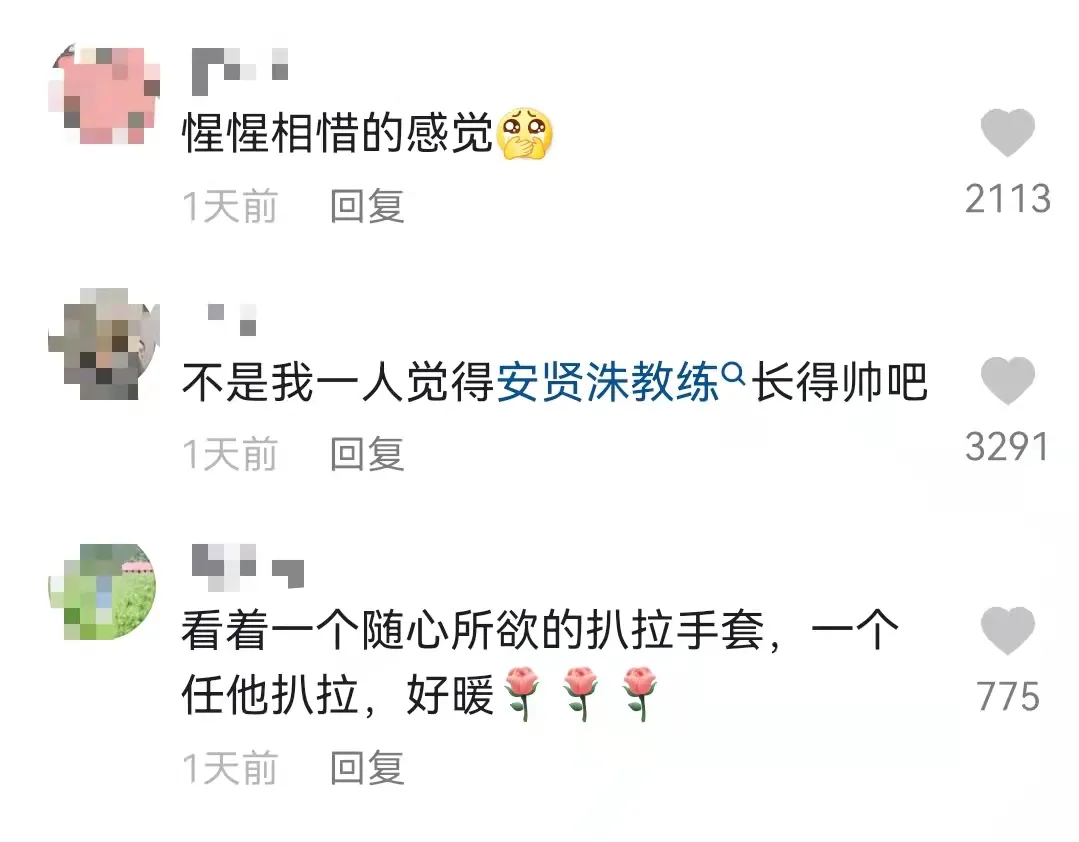
Task: Click the search magnifier beside 安贤洙教练
Action: [734, 374]
